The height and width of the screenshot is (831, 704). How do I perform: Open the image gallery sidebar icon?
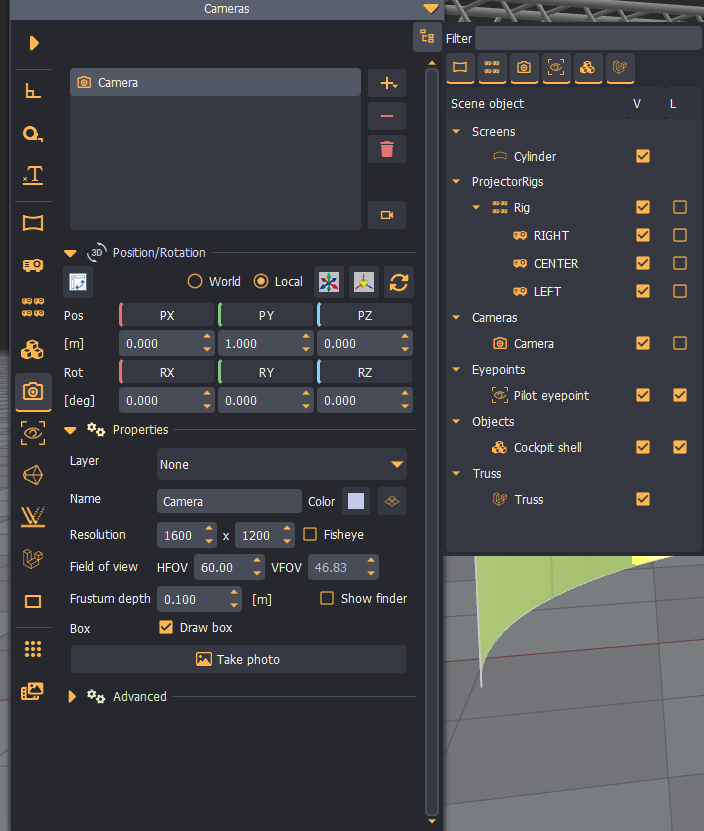coord(33,691)
